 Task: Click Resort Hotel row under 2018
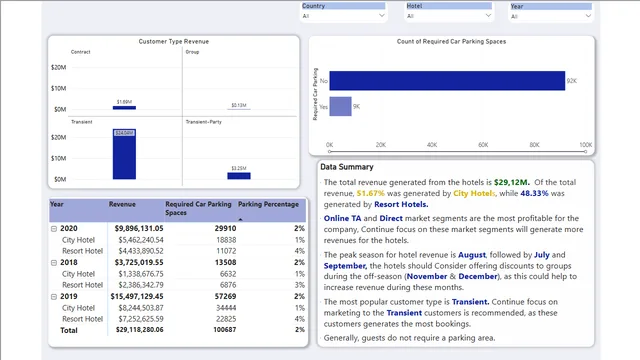pyautogui.click(x=82, y=285)
